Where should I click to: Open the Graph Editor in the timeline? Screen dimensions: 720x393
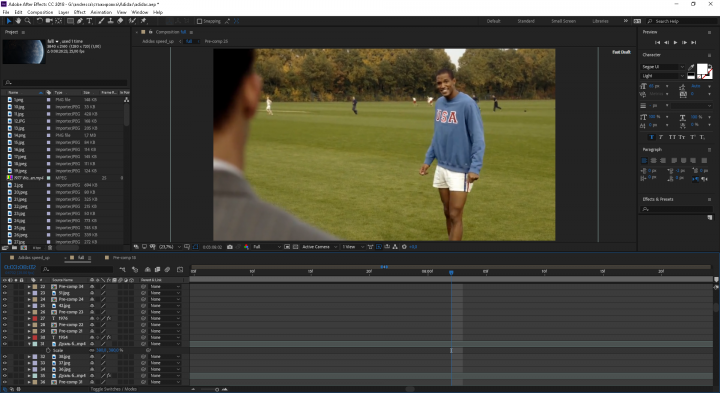(x=180, y=269)
